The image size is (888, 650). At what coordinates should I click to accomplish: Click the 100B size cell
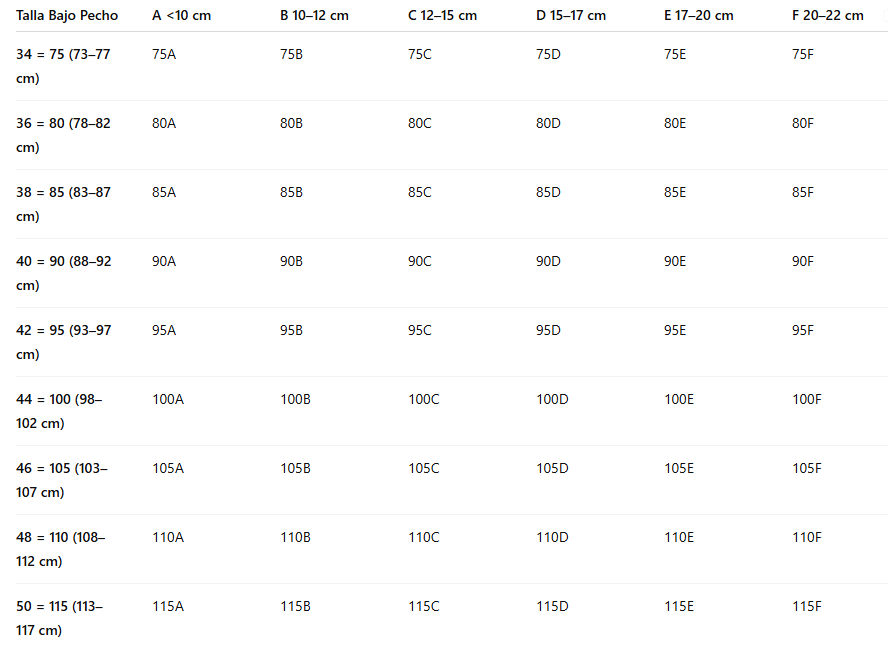tap(295, 399)
